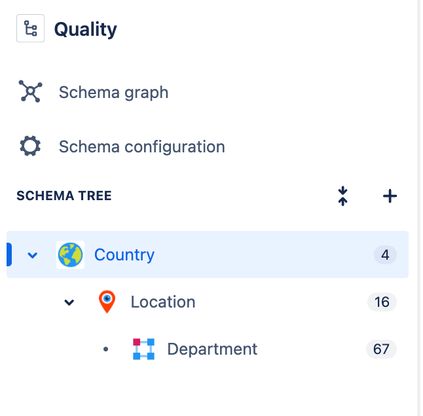This screenshot has width=423, height=416.
Task: Collapse the Country tree node chevron
Action: pos(32,255)
